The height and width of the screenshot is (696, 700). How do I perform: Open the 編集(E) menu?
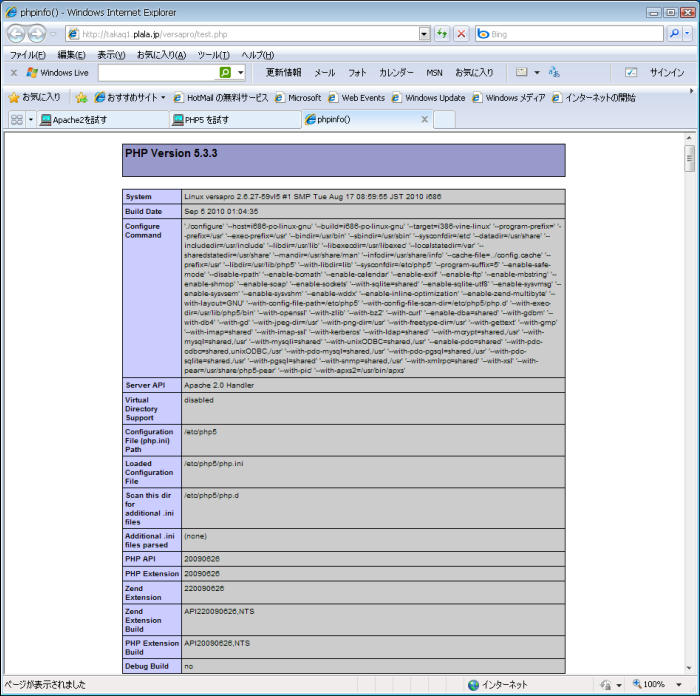tap(71, 55)
